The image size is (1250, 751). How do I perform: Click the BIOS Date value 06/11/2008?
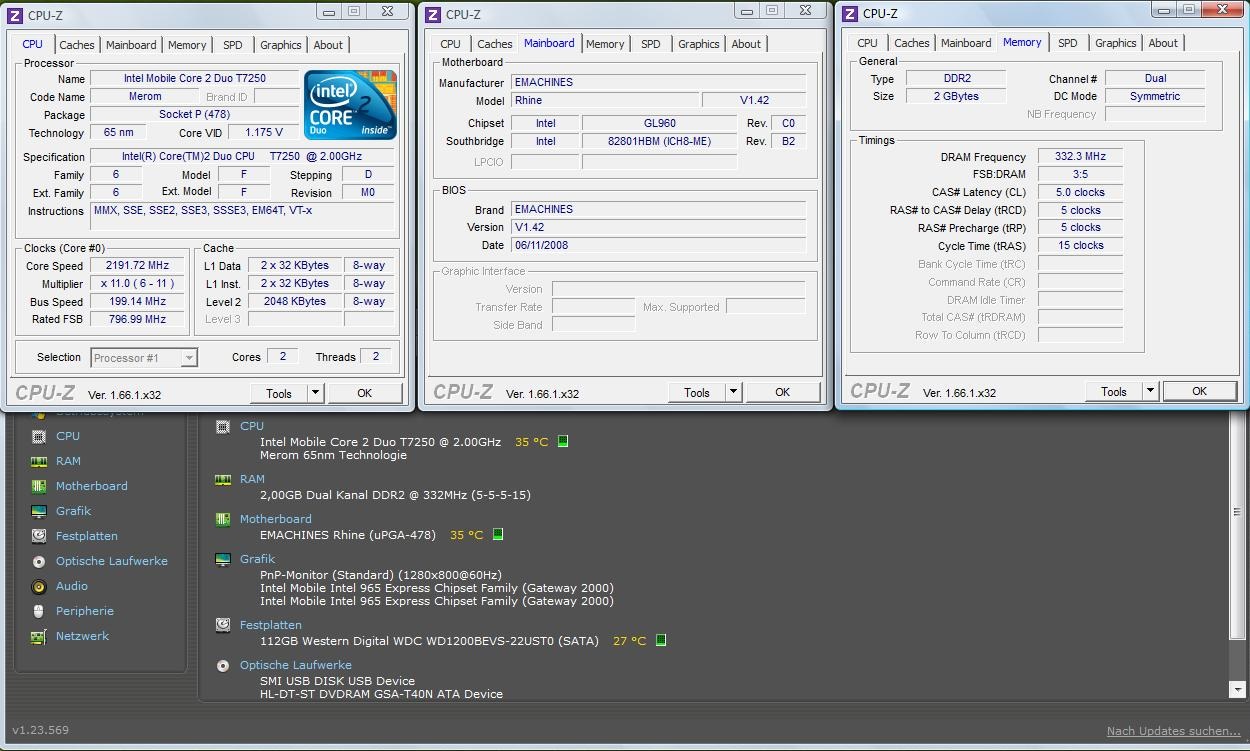(658, 245)
